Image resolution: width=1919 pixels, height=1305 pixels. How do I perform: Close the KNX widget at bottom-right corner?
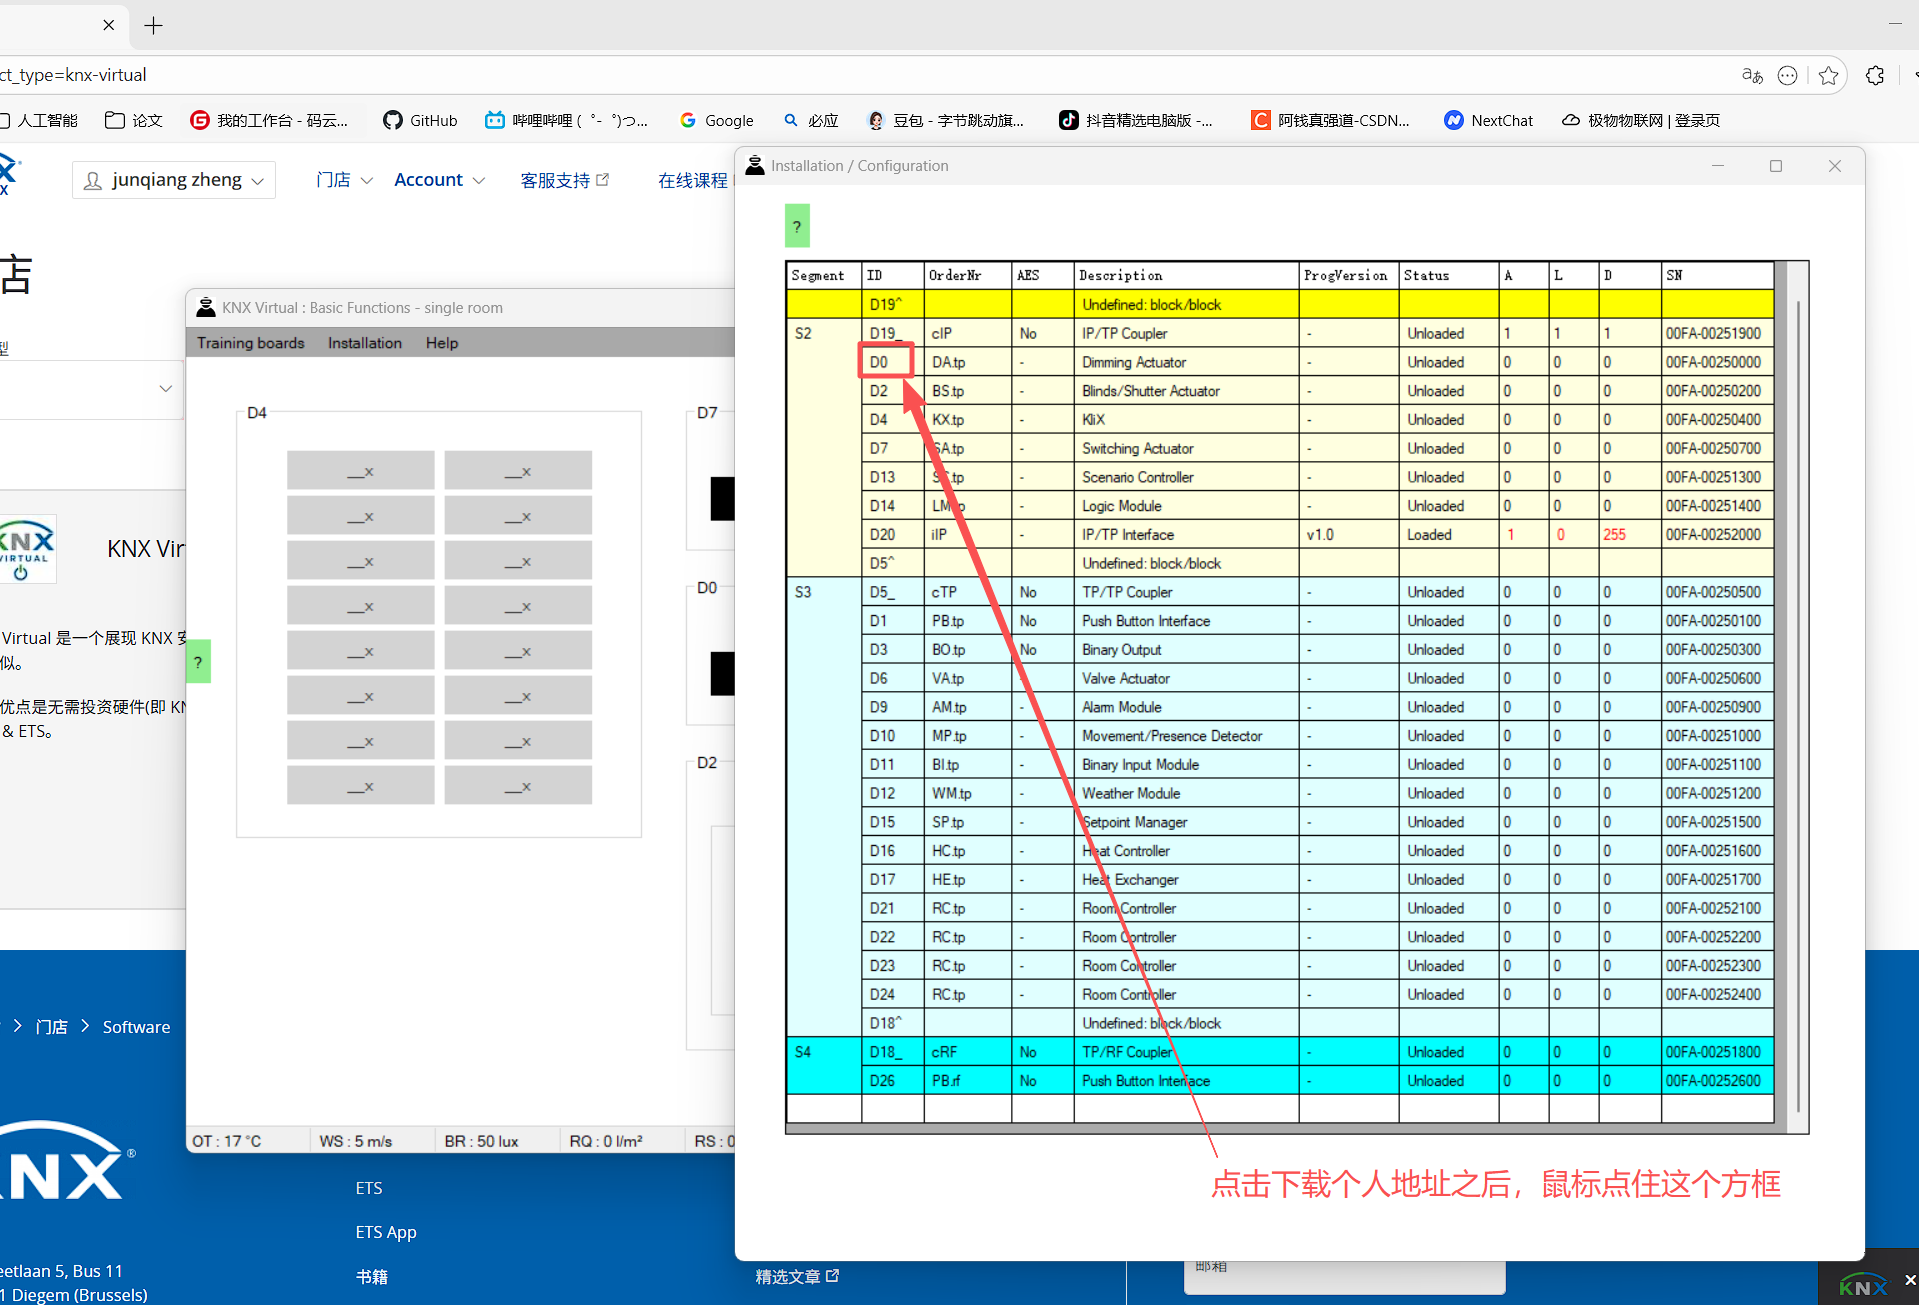(x=1909, y=1280)
